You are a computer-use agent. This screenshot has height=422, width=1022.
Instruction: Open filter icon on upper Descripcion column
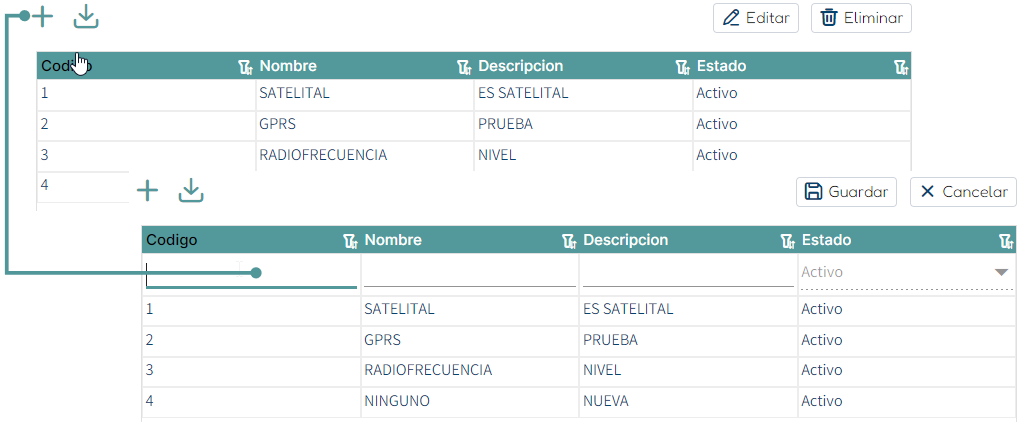pos(682,67)
